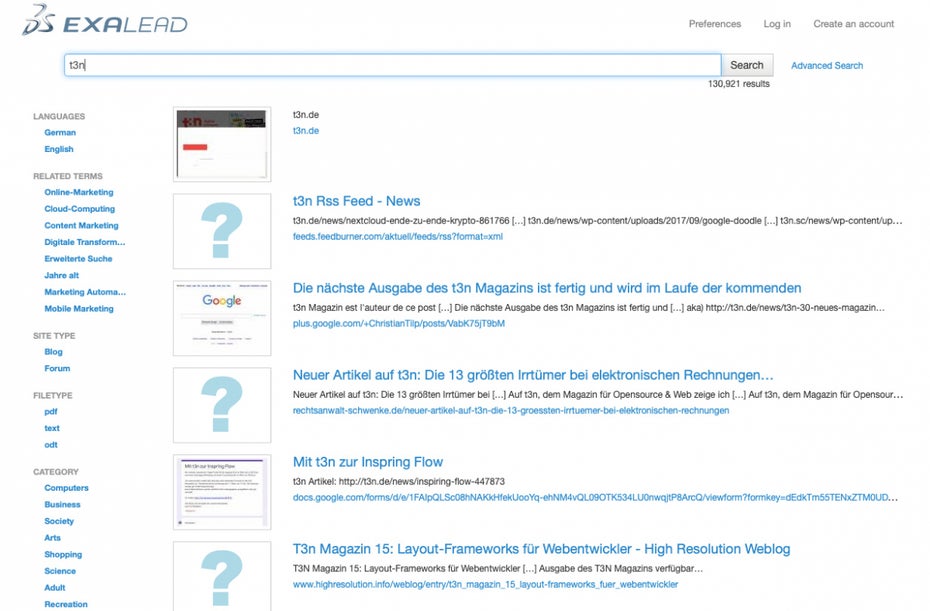Select related term Mobile Marketing
Viewport: 930px width, 611px height.
(79, 308)
